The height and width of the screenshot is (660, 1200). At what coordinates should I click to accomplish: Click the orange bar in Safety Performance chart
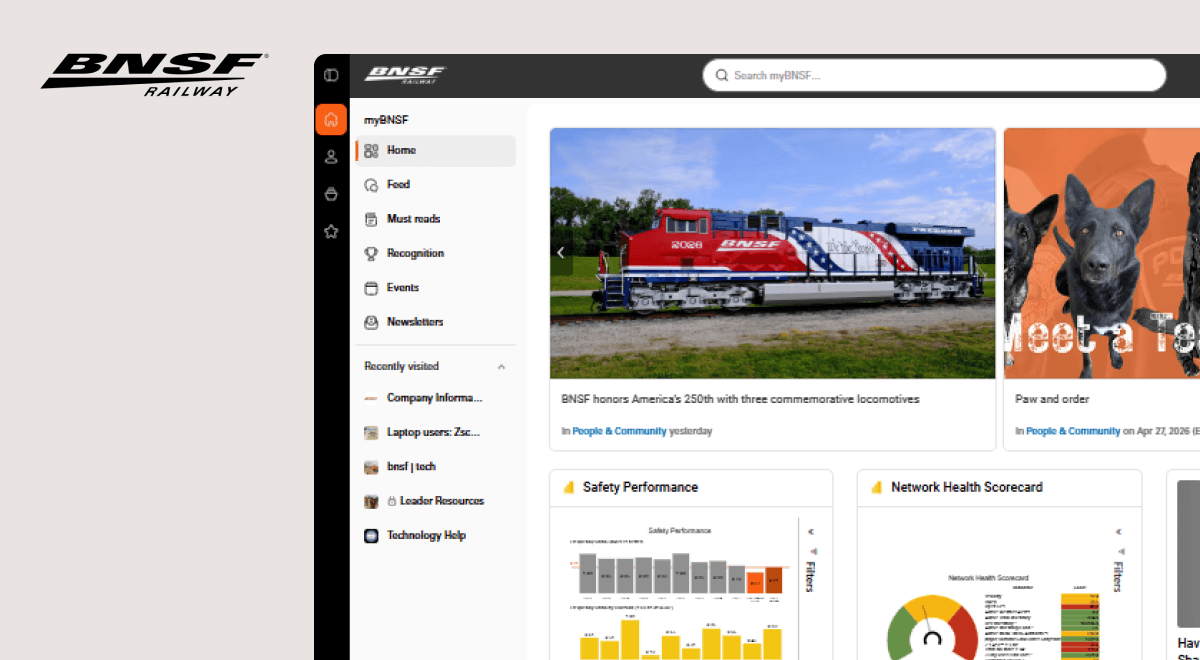point(755,581)
